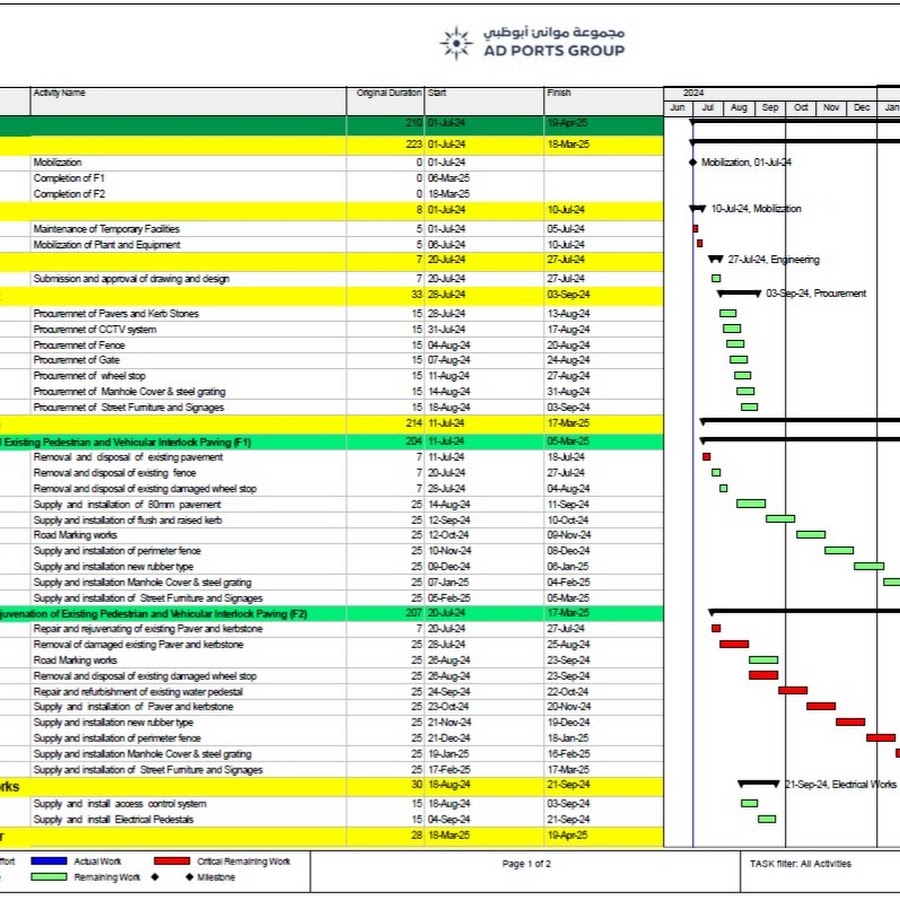Image resolution: width=900 pixels, height=900 pixels.
Task: Click the blue Actual Work legend swatch
Action: (49, 861)
